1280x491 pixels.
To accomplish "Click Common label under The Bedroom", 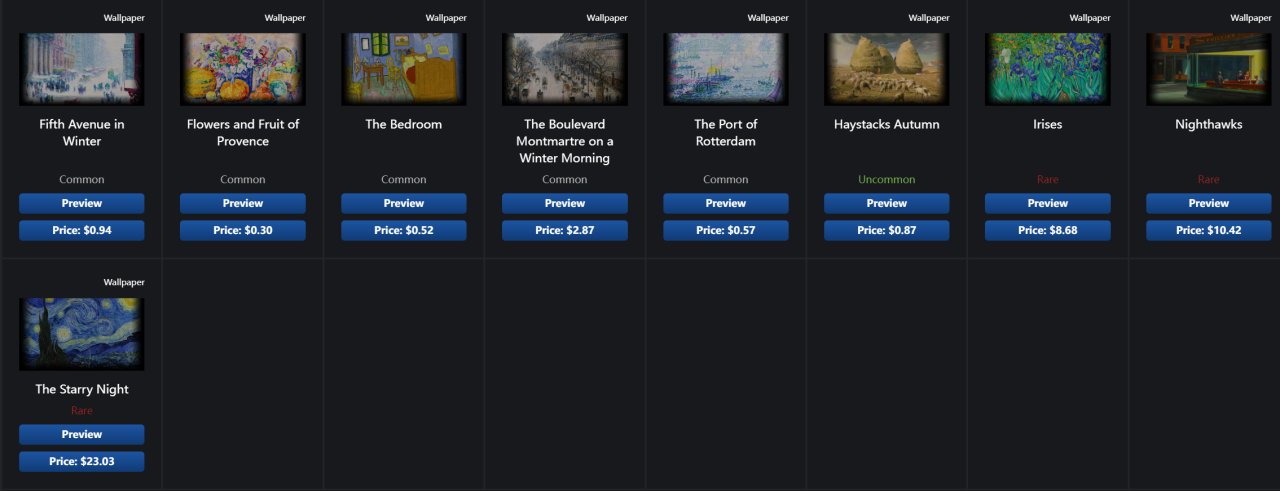I will [x=404, y=180].
